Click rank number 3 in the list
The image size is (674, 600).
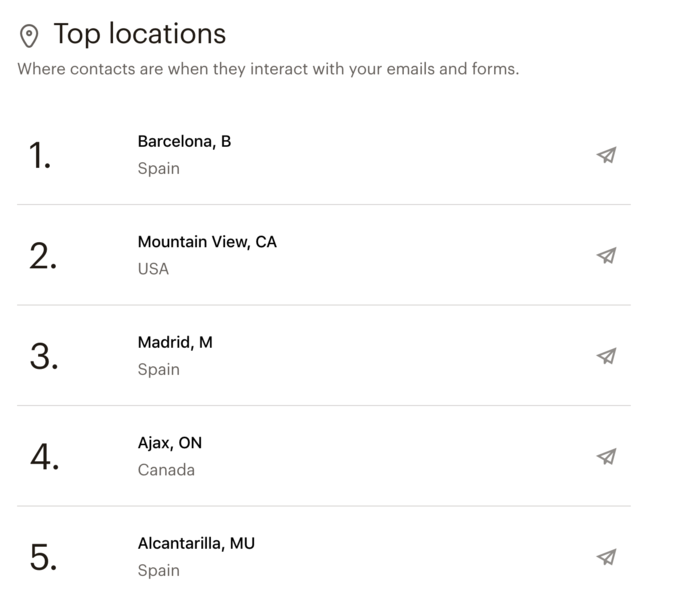(43, 357)
